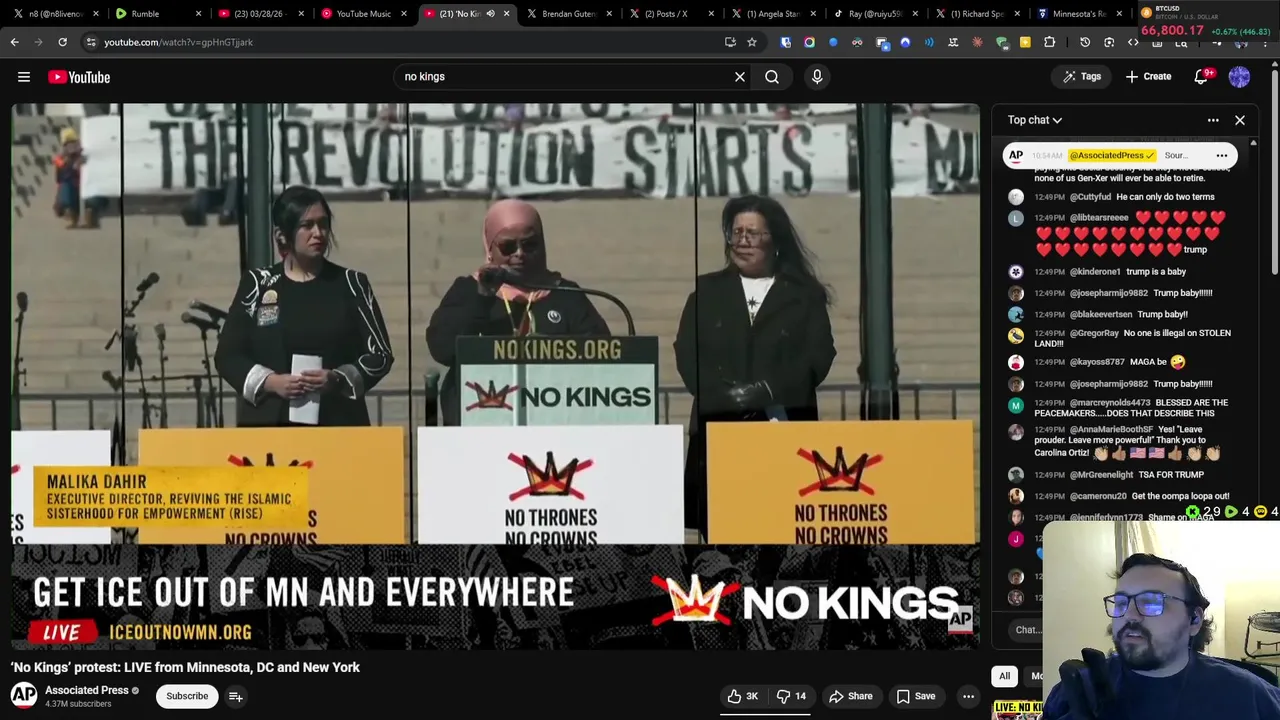Select the @cameronu20 chat message
The image size is (1280, 720).
coord(1122,496)
